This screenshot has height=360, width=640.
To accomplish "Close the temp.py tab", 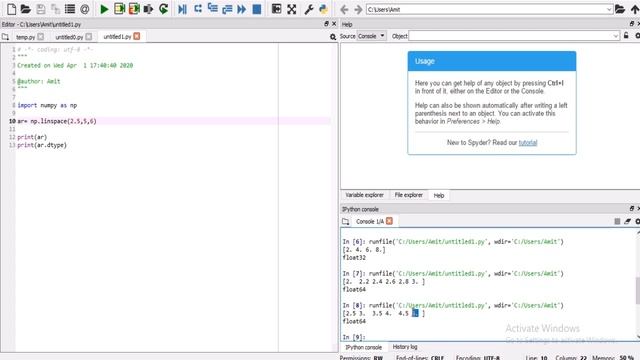I will (x=40, y=37).
